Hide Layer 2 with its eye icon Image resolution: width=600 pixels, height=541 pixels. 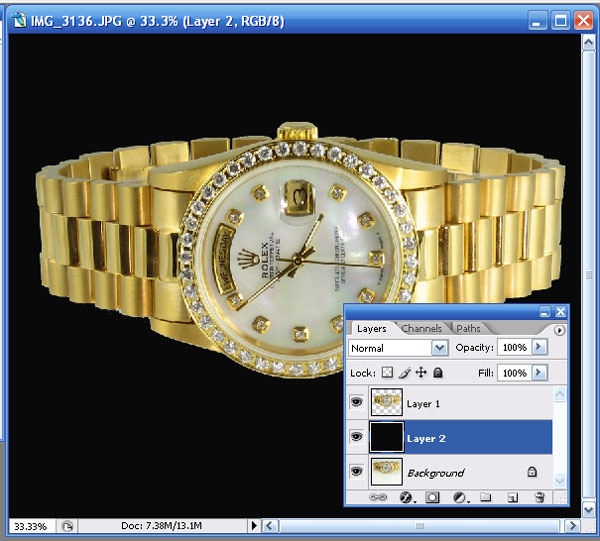click(x=357, y=437)
